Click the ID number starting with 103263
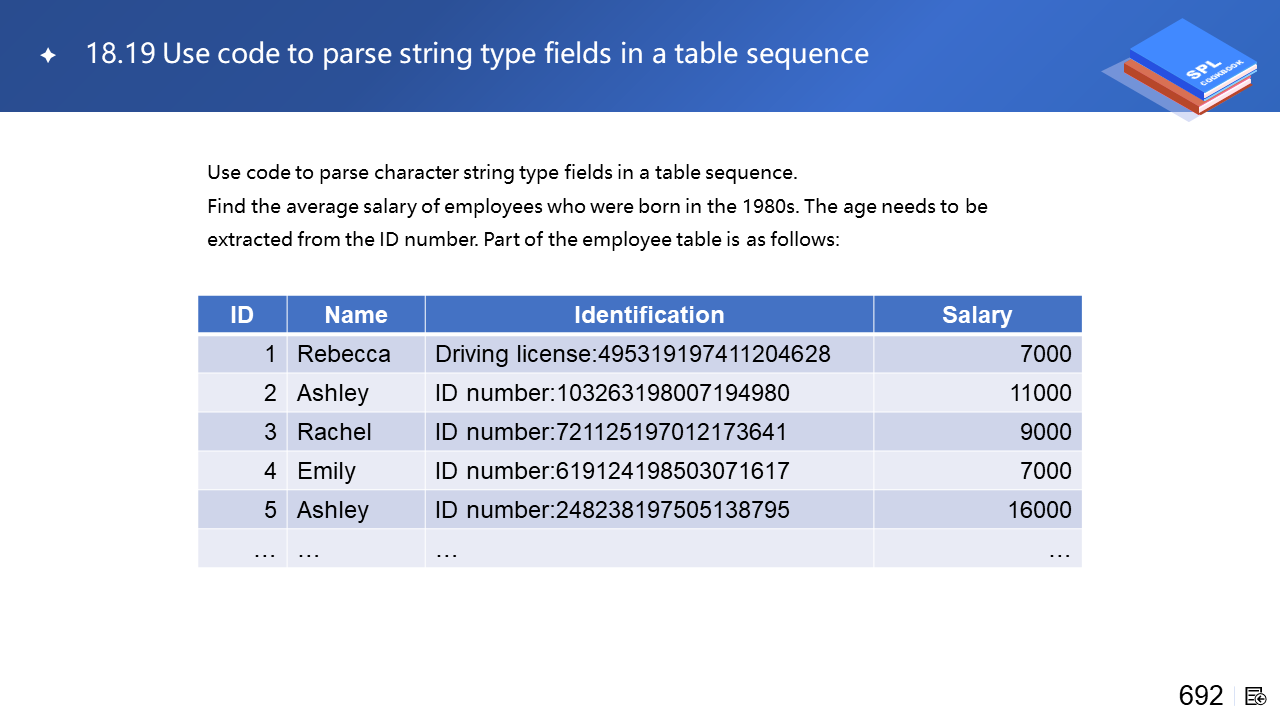Viewport: 1280px width, 720px height. (x=612, y=393)
